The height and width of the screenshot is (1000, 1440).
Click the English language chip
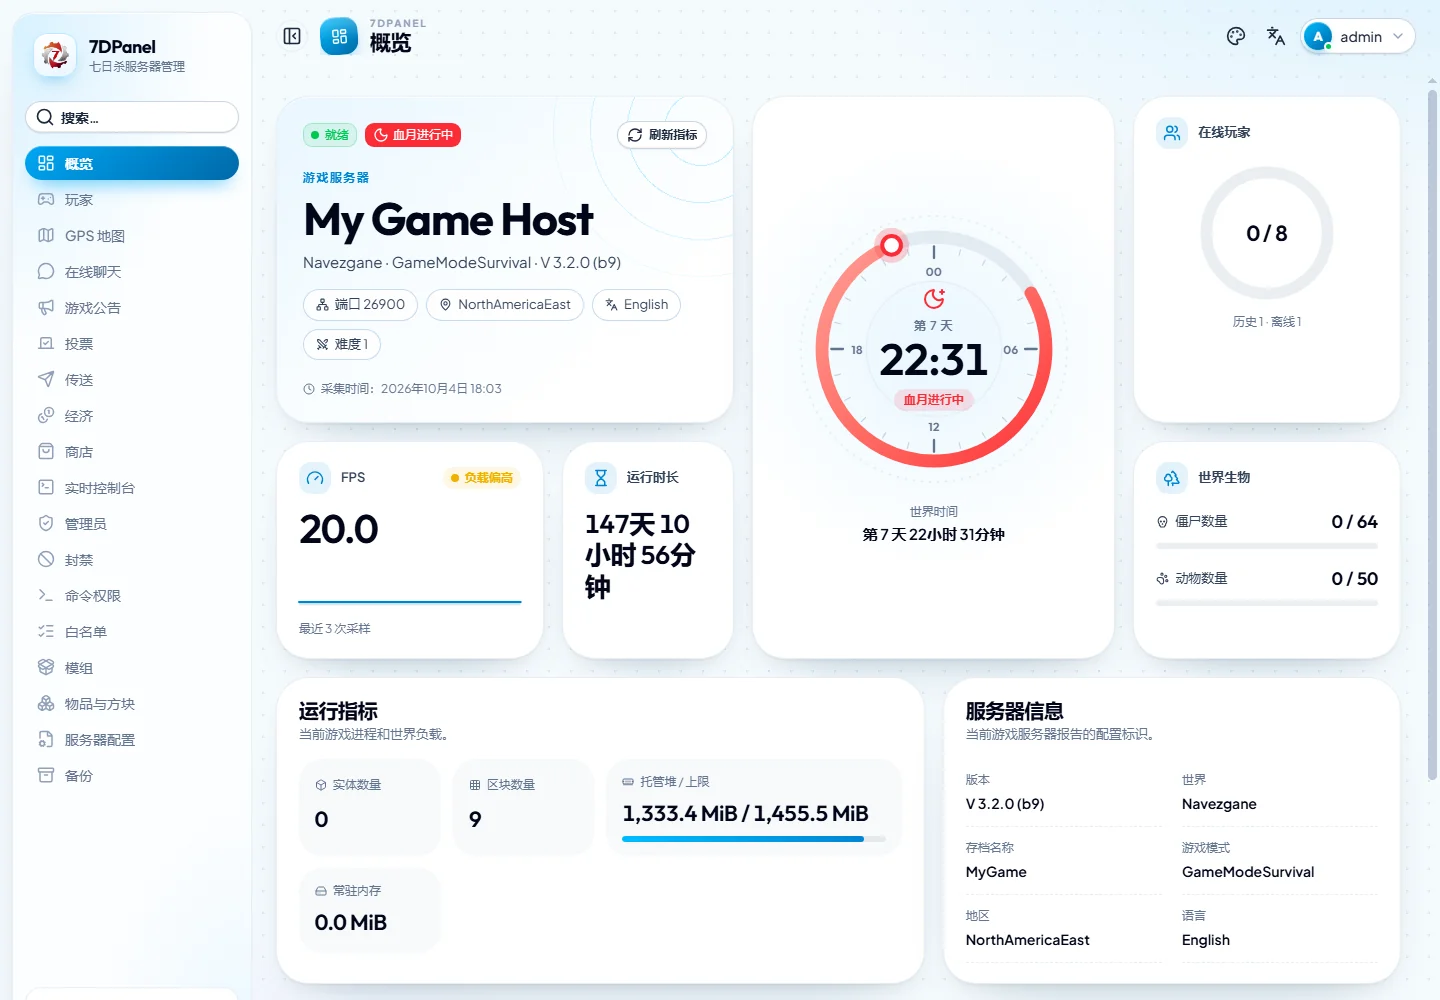(x=636, y=305)
